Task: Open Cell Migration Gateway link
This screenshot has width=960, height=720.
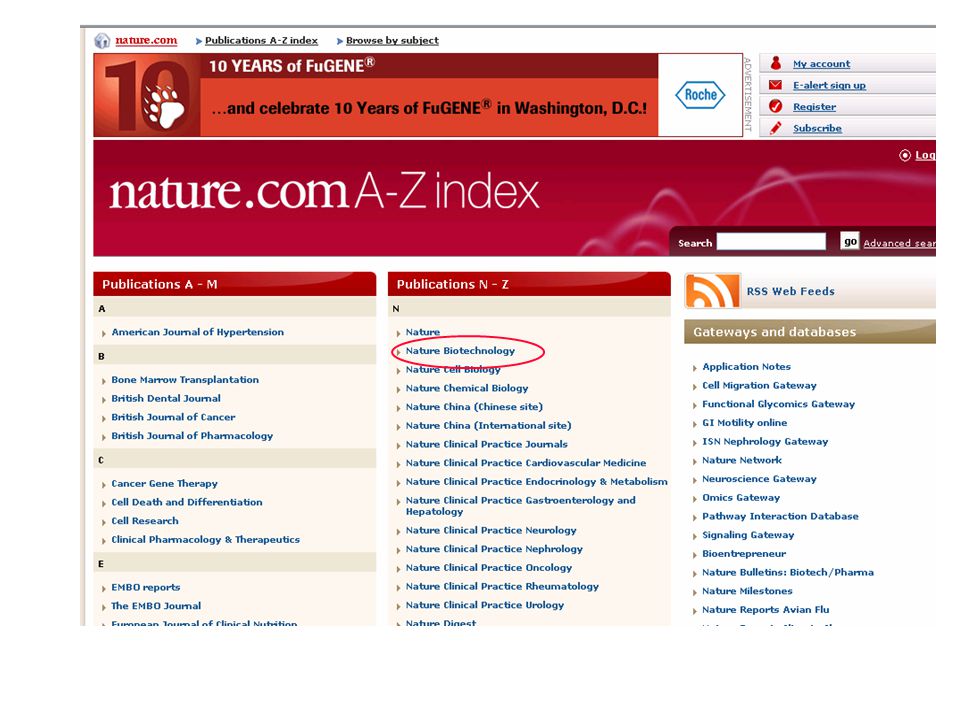Action: tap(759, 386)
